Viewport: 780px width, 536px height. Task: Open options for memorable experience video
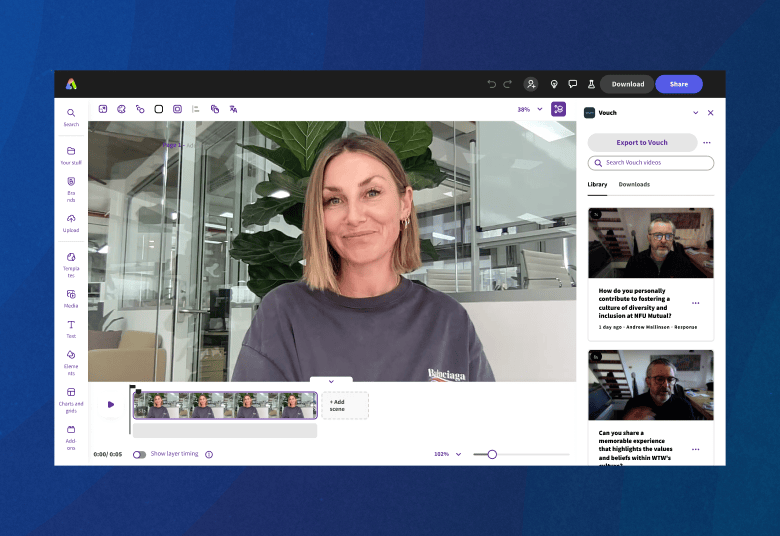695,449
